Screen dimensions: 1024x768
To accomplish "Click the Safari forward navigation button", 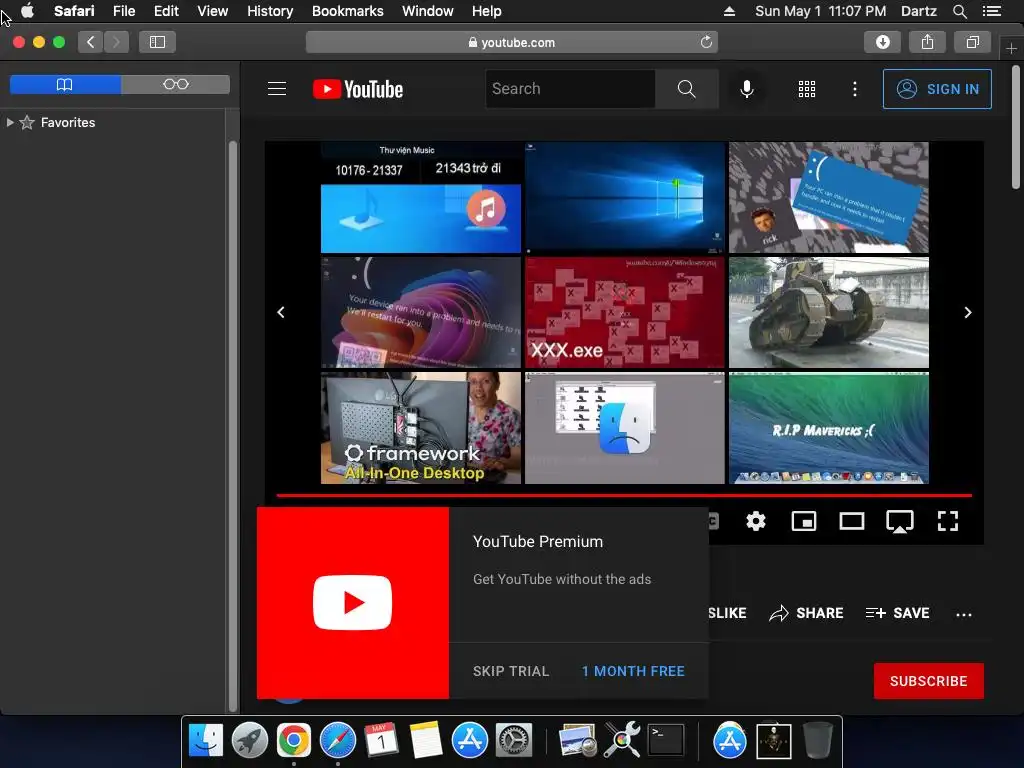I will [116, 42].
